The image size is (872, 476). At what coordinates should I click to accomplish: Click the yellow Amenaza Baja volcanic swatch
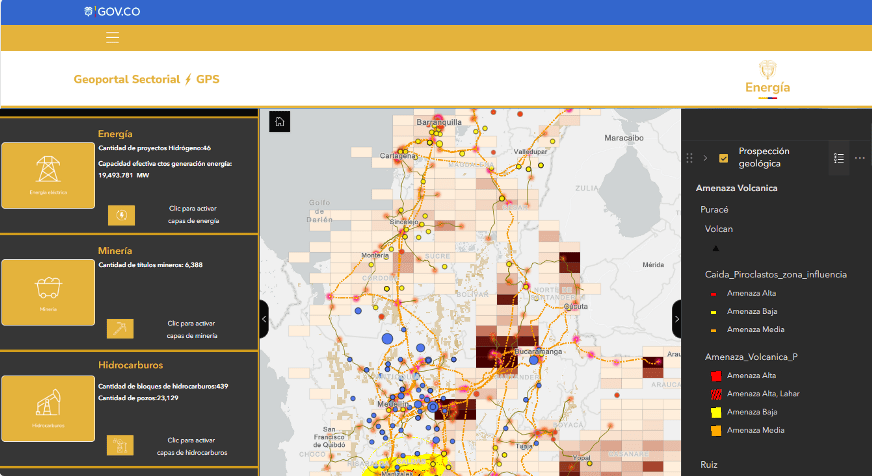(x=715, y=412)
